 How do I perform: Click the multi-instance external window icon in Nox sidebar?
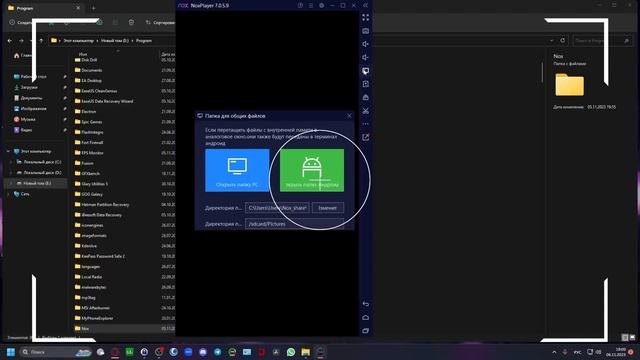[366, 137]
